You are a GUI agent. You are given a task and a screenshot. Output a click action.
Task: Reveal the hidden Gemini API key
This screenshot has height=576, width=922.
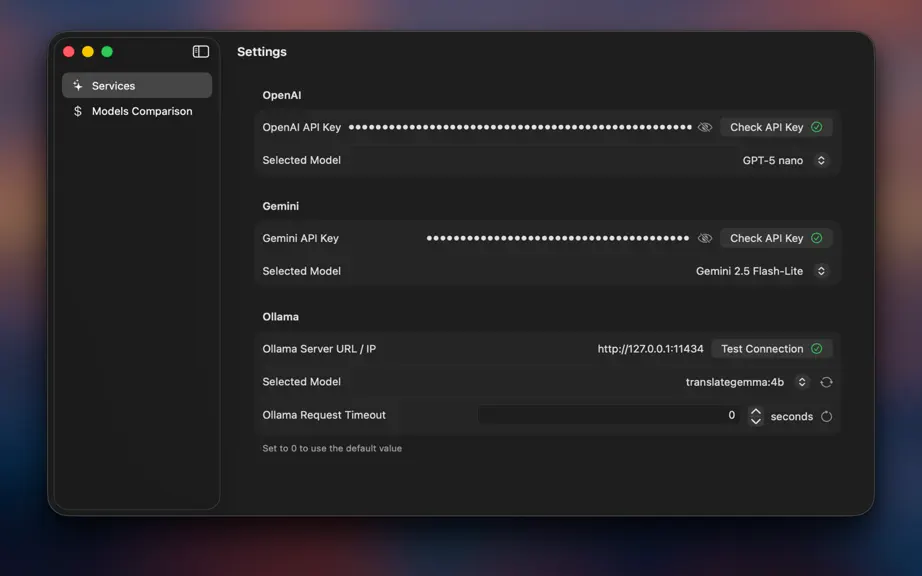click(x=704, y=238)
